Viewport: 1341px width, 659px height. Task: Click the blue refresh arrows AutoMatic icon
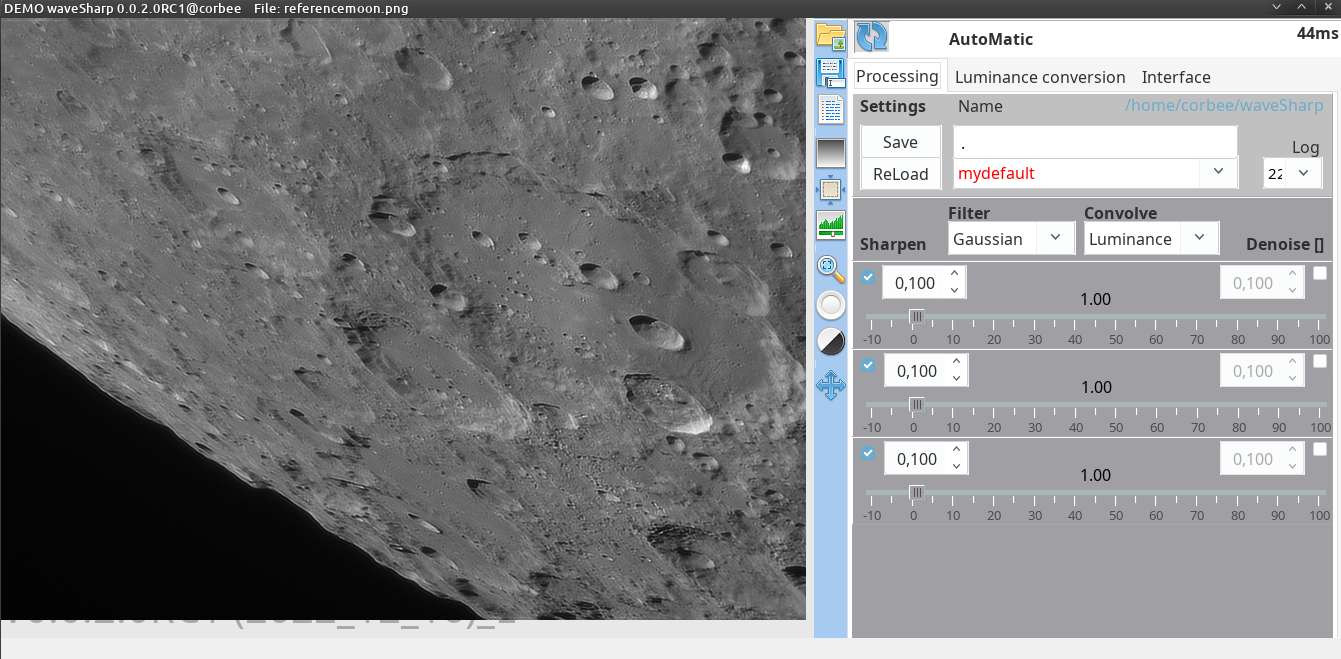pyautogui.click(x=872, y=37)
